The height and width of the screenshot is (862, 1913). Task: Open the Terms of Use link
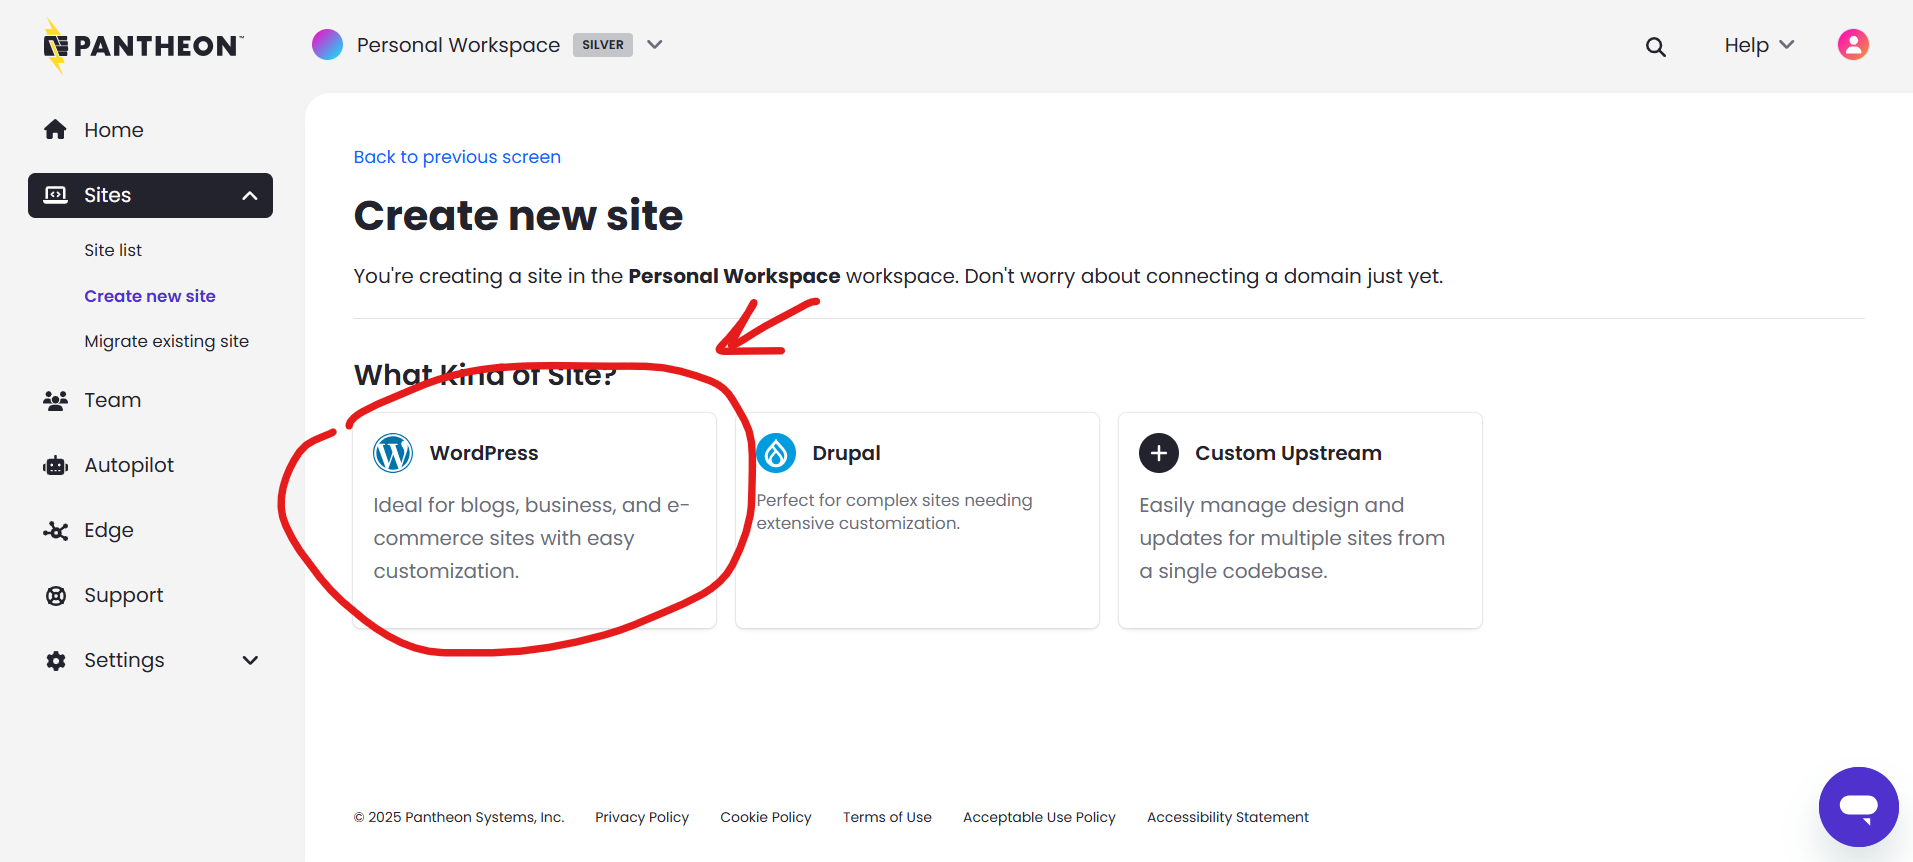tap(887, 817)
